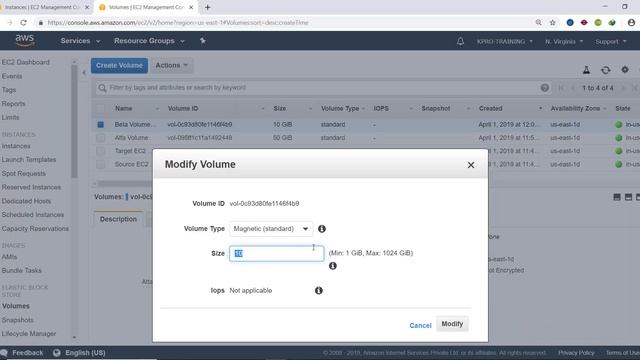Open the Volume Type dropdown

coord(271,229)
